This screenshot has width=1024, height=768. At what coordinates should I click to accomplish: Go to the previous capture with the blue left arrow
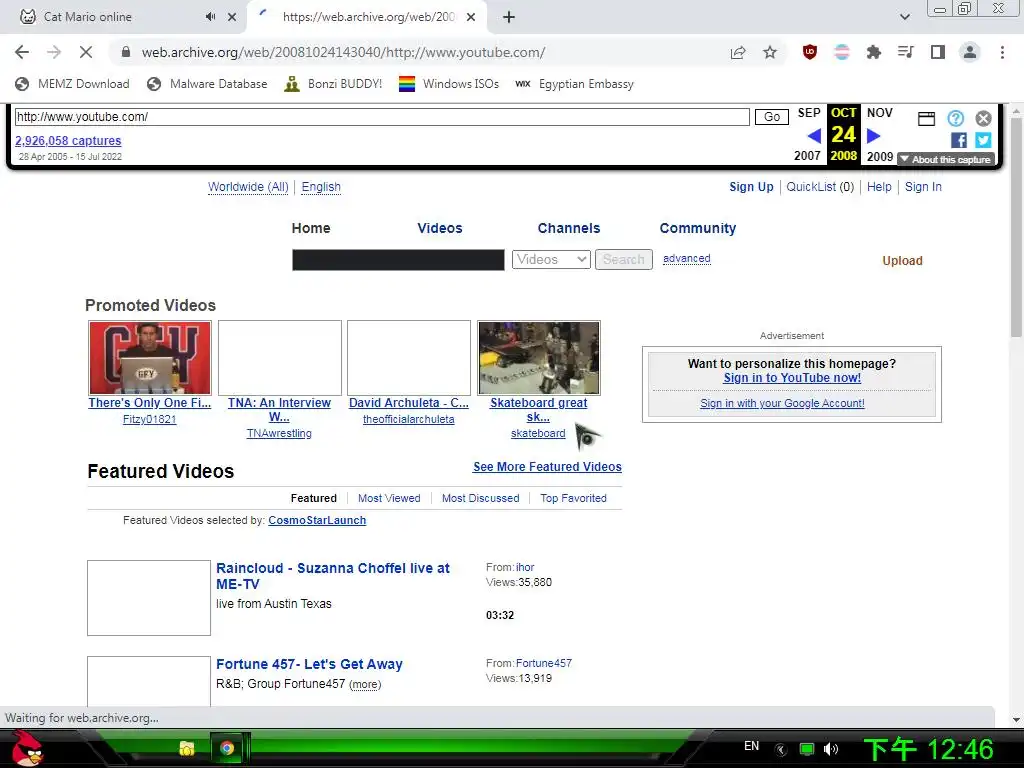click(x=814, y=136)
